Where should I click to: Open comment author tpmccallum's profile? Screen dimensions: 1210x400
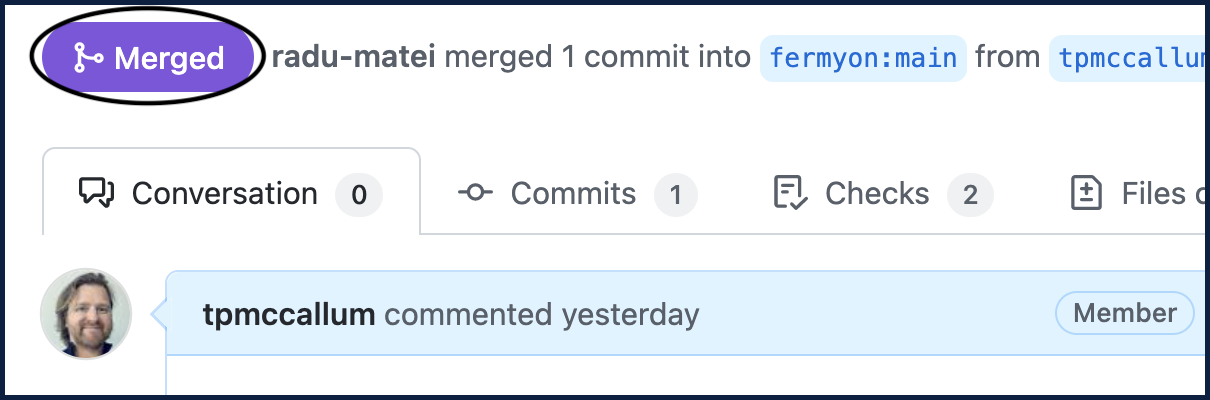tap(289, 315)
